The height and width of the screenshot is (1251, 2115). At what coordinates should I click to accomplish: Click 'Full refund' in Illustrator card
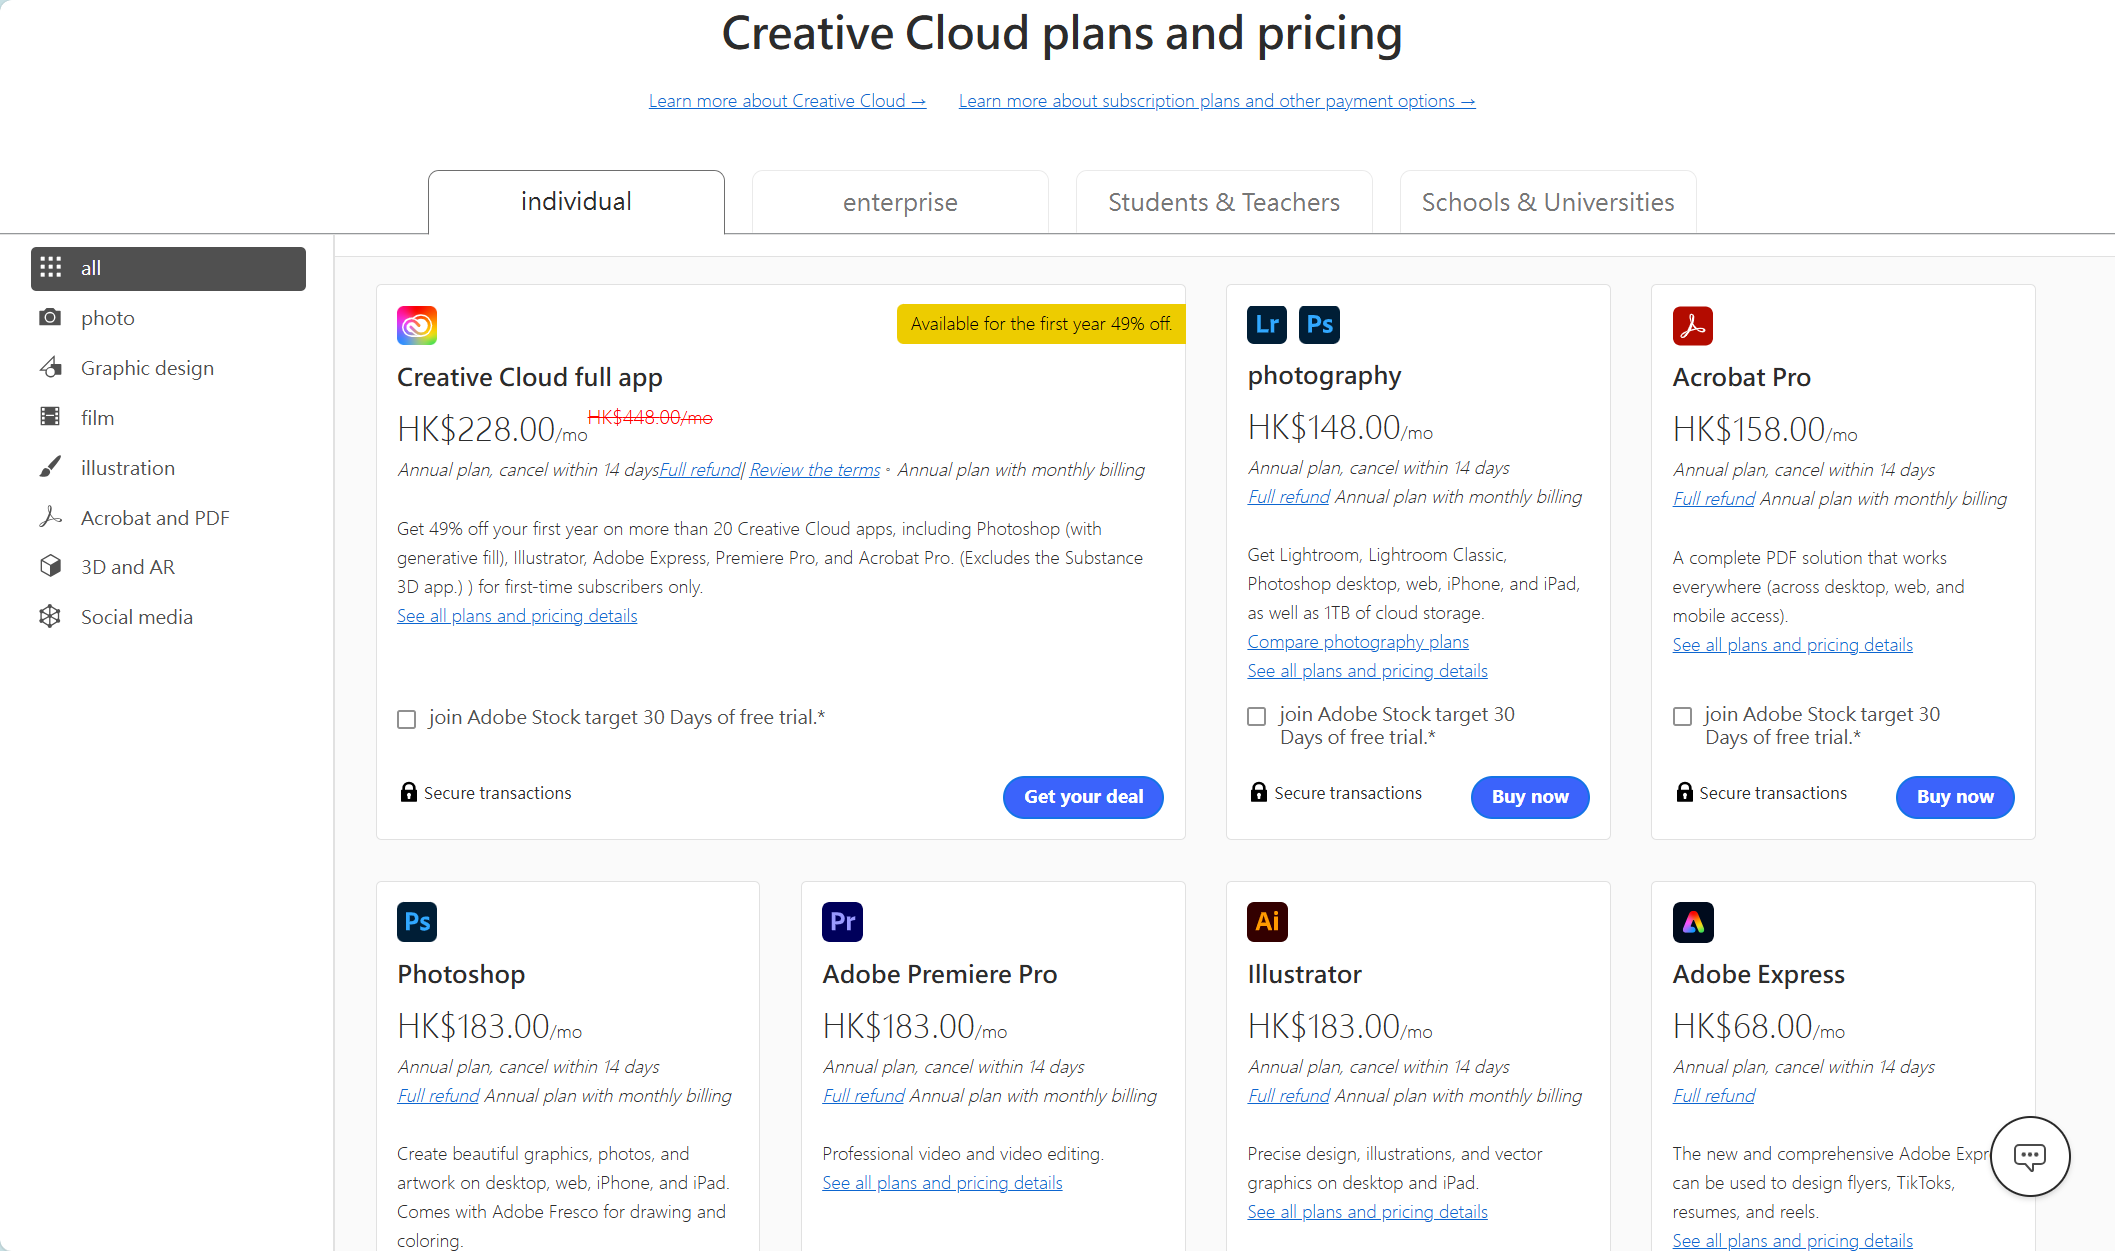[1289, 1096]
